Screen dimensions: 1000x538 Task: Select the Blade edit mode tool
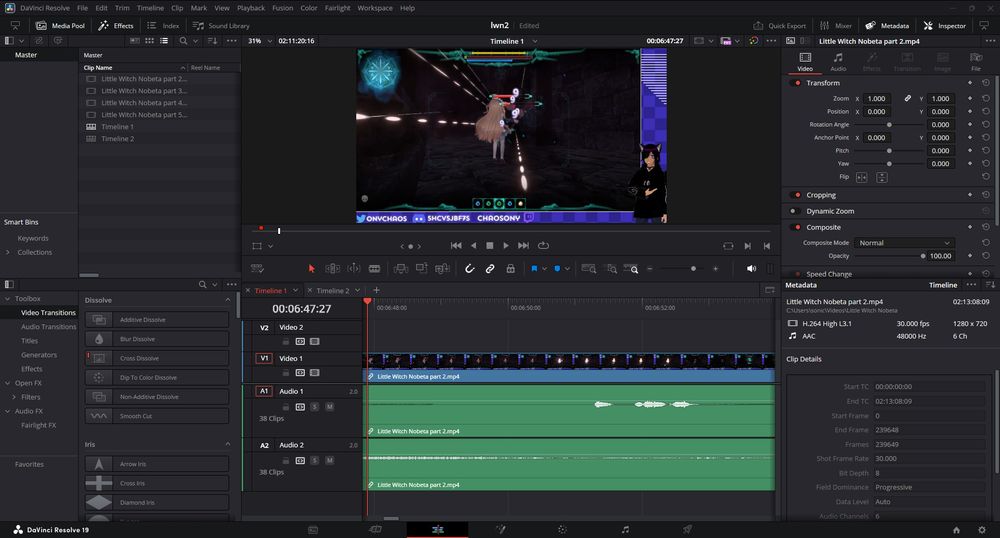click(x=374, y=268)
